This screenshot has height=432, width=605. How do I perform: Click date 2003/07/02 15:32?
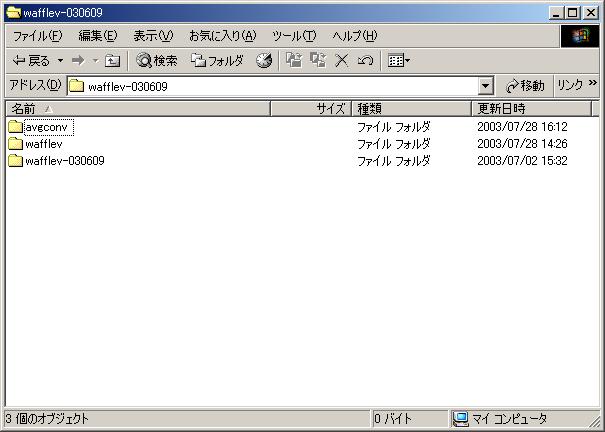[x=522, y=160]
